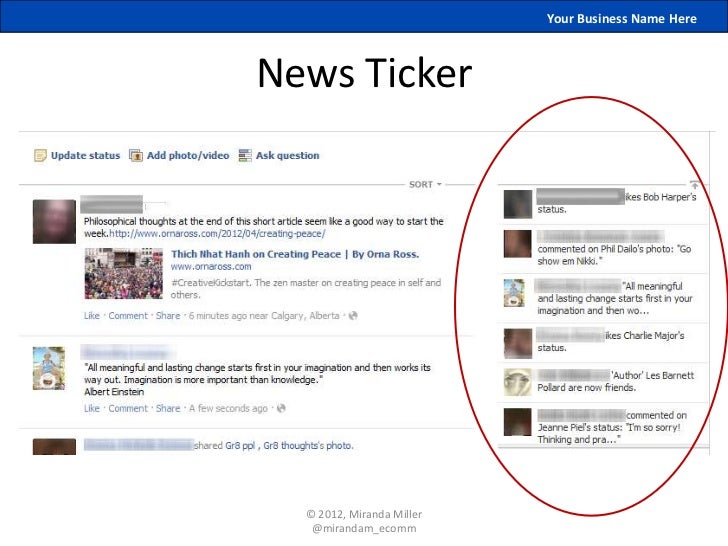
Task: Open the SORT dropdown
Action: (425, 184)
